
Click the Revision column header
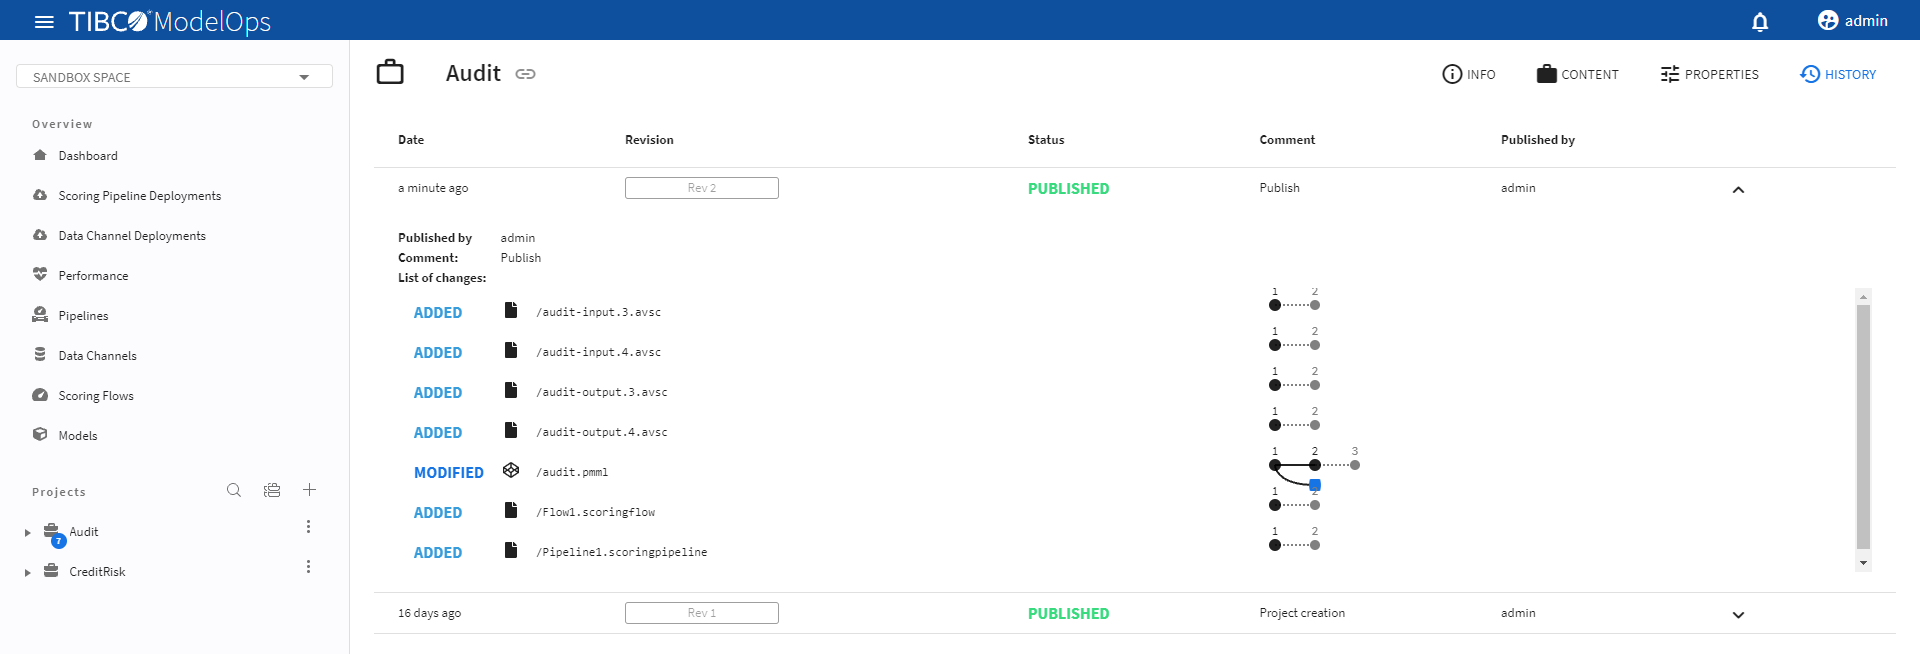[x=649, y=140]
